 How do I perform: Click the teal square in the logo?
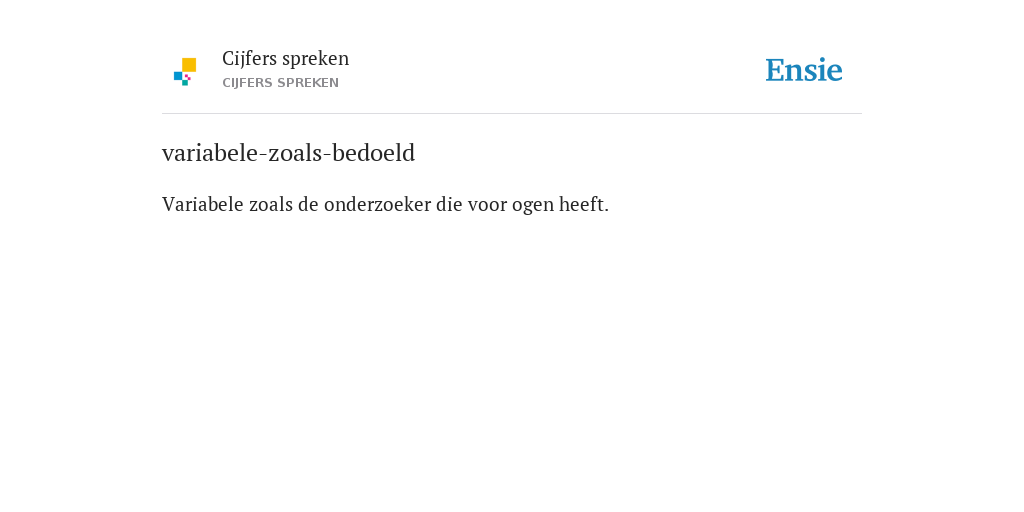pos(185,83)
